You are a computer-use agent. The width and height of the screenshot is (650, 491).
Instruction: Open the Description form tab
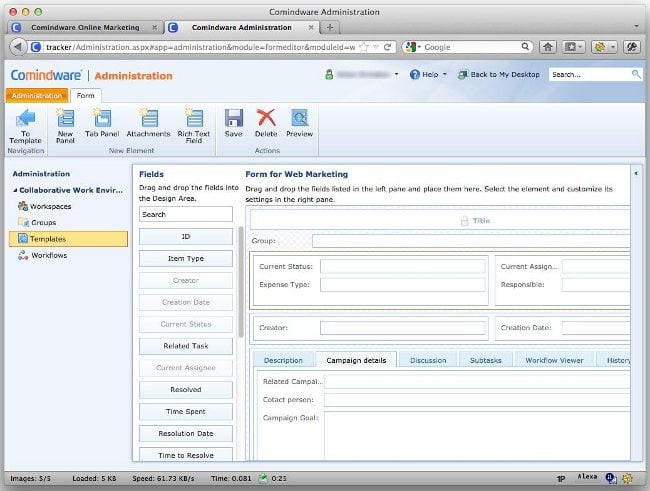pyautogui.click(x=284, y=360)
